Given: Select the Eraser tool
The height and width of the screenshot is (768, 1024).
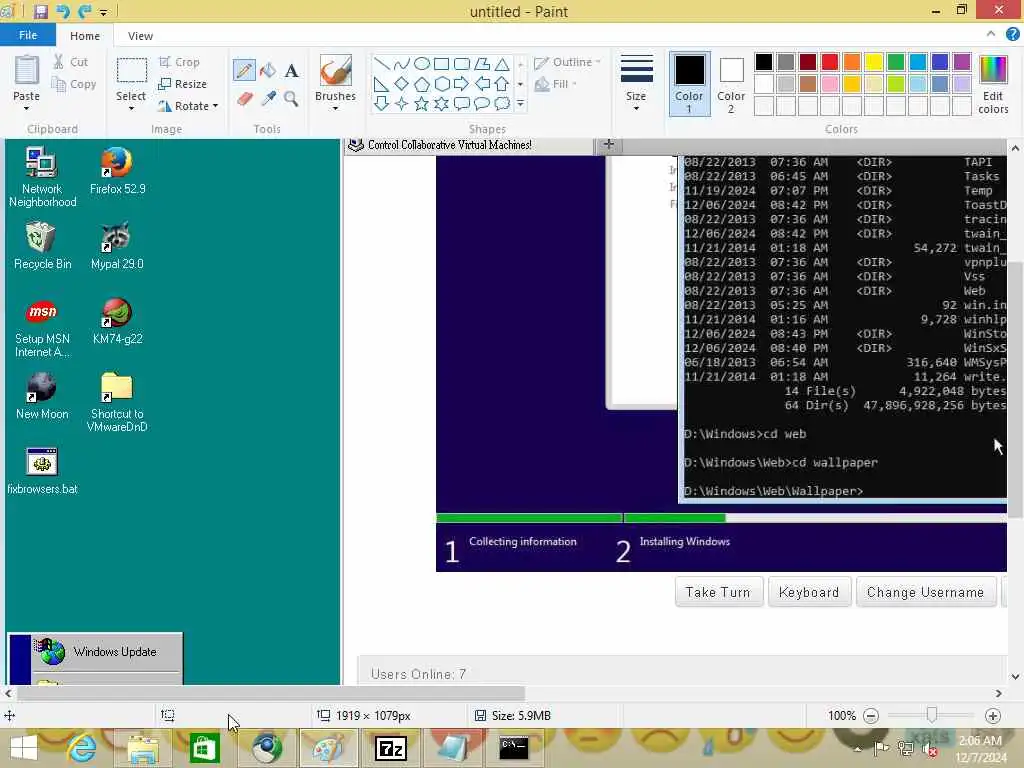Looking at the screenshot, I should (x=244, y=99).
